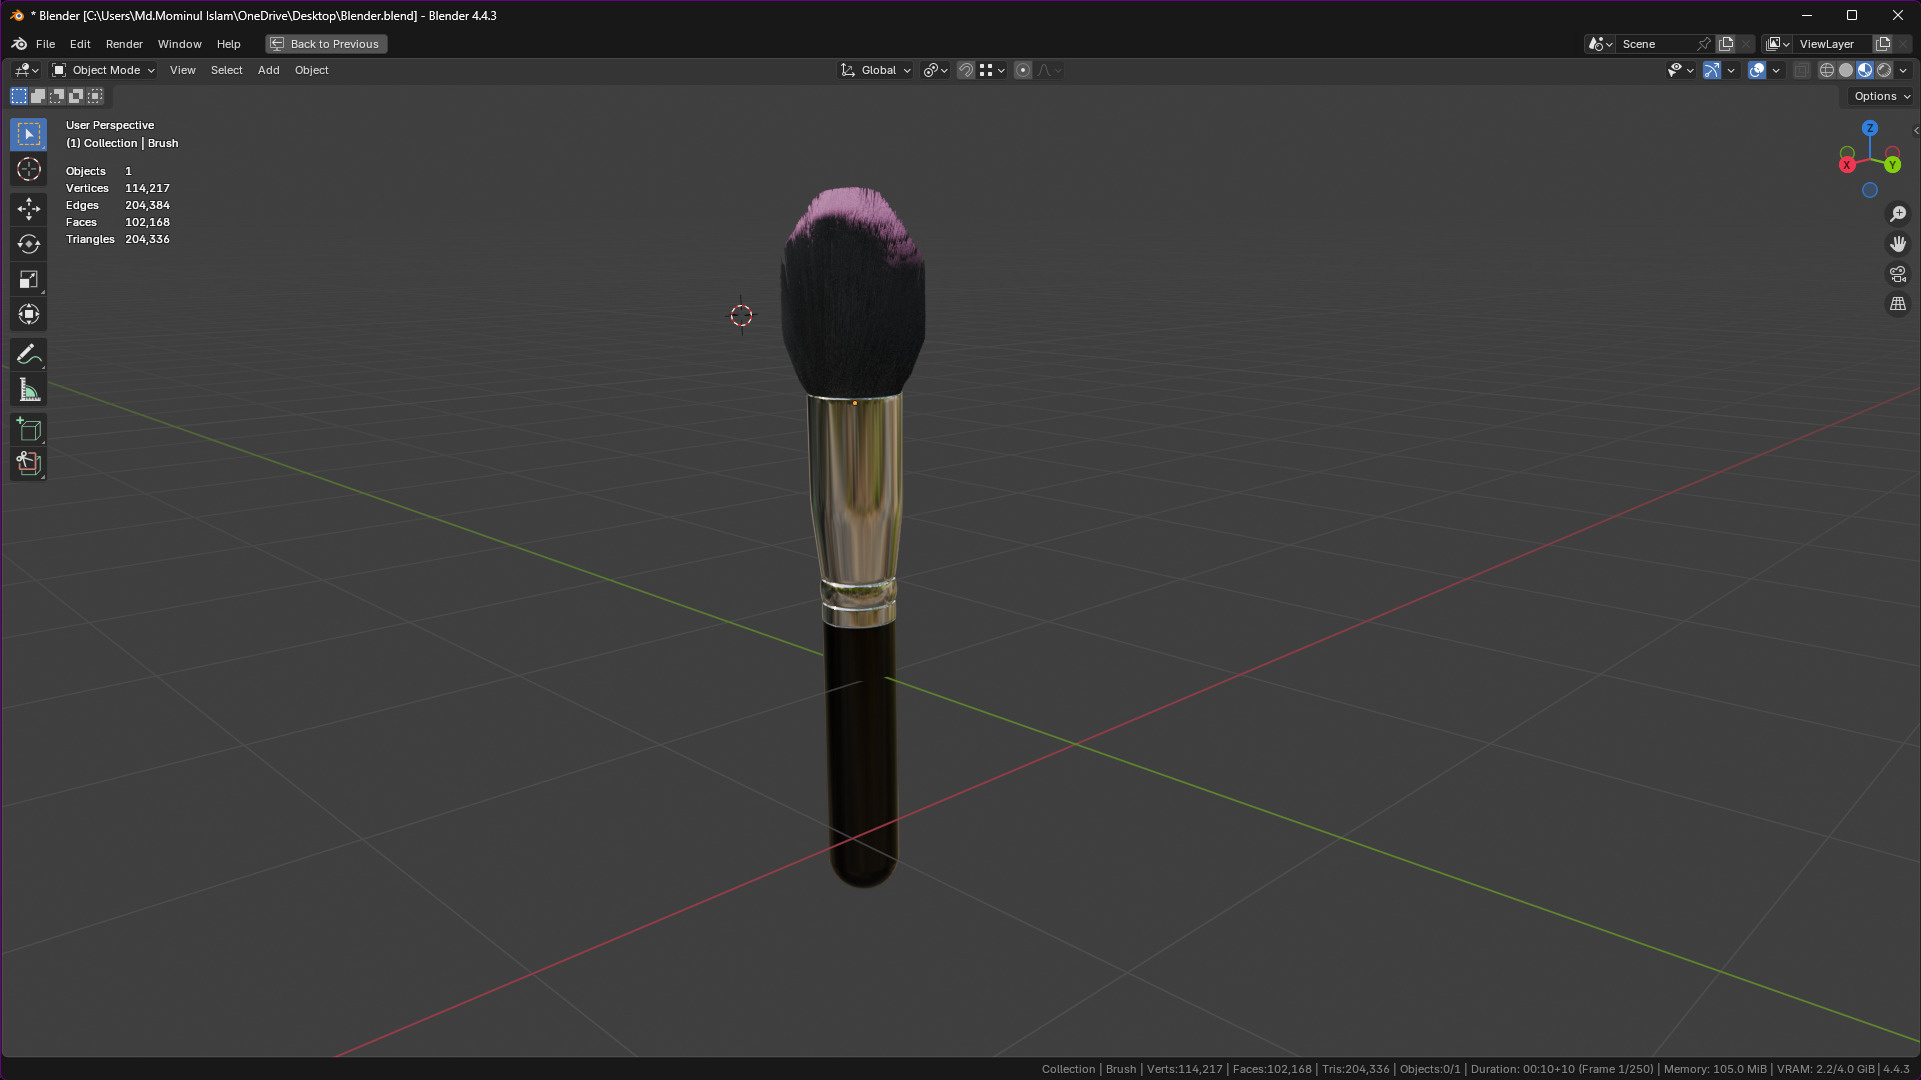Click the green Y axis on navigation gizmo
This screenshot has width=1921, height=1080.
(1893, 165)
